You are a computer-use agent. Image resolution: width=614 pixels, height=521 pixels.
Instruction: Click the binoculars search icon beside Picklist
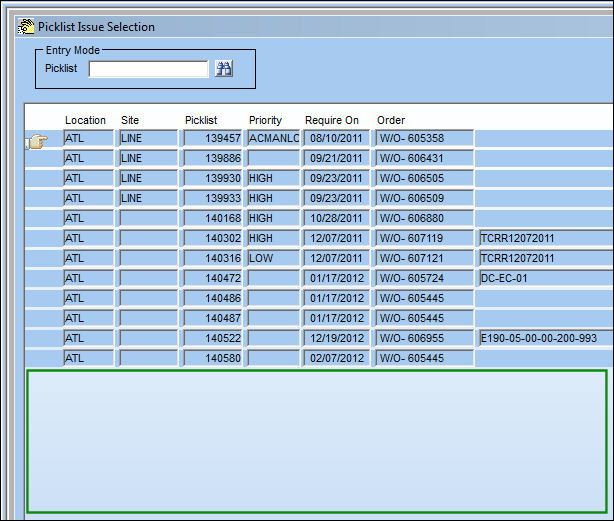coord(224,69)
